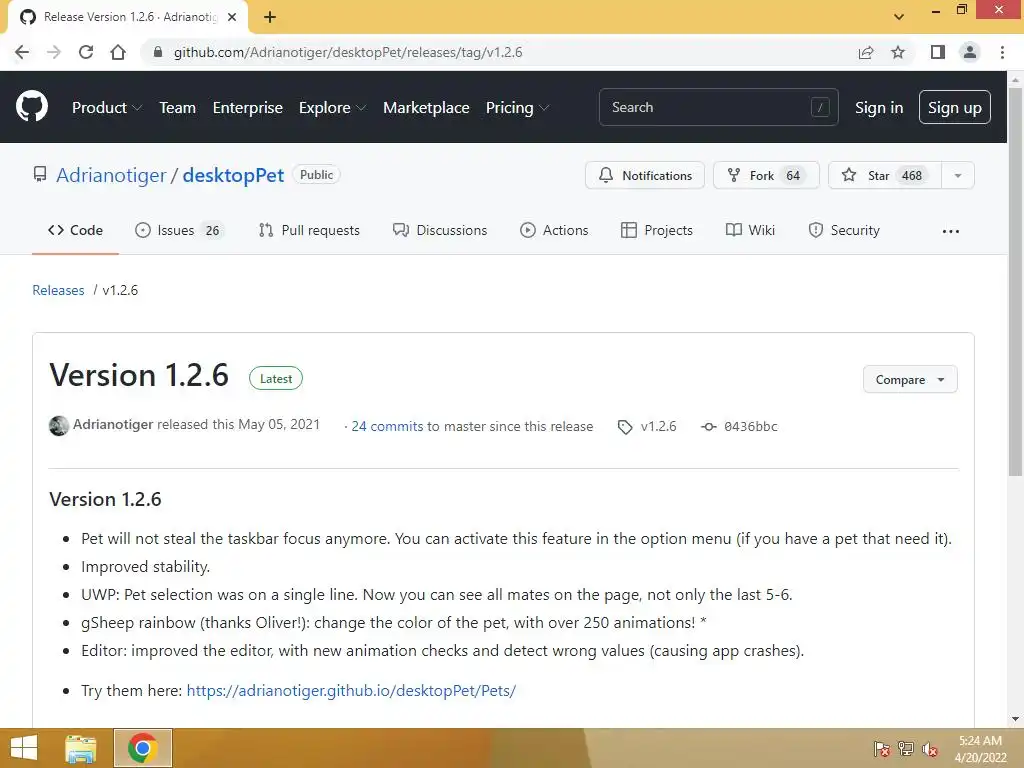Screen dimensions: 1024x768
Task: Open the Team page
Action: click(178, 108)
